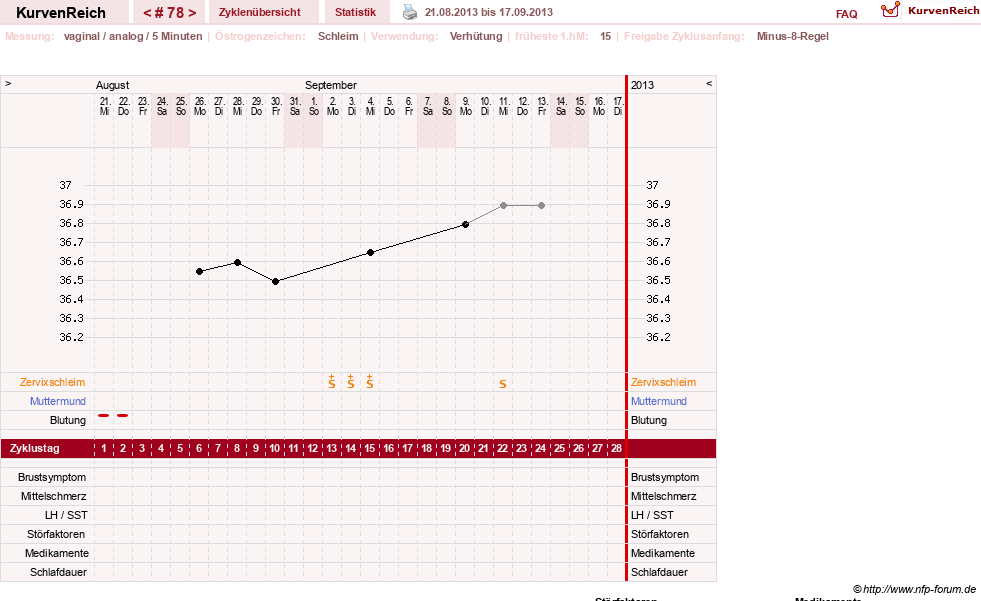Click the bleeding mark on cycle day 2

coord(123,415)
